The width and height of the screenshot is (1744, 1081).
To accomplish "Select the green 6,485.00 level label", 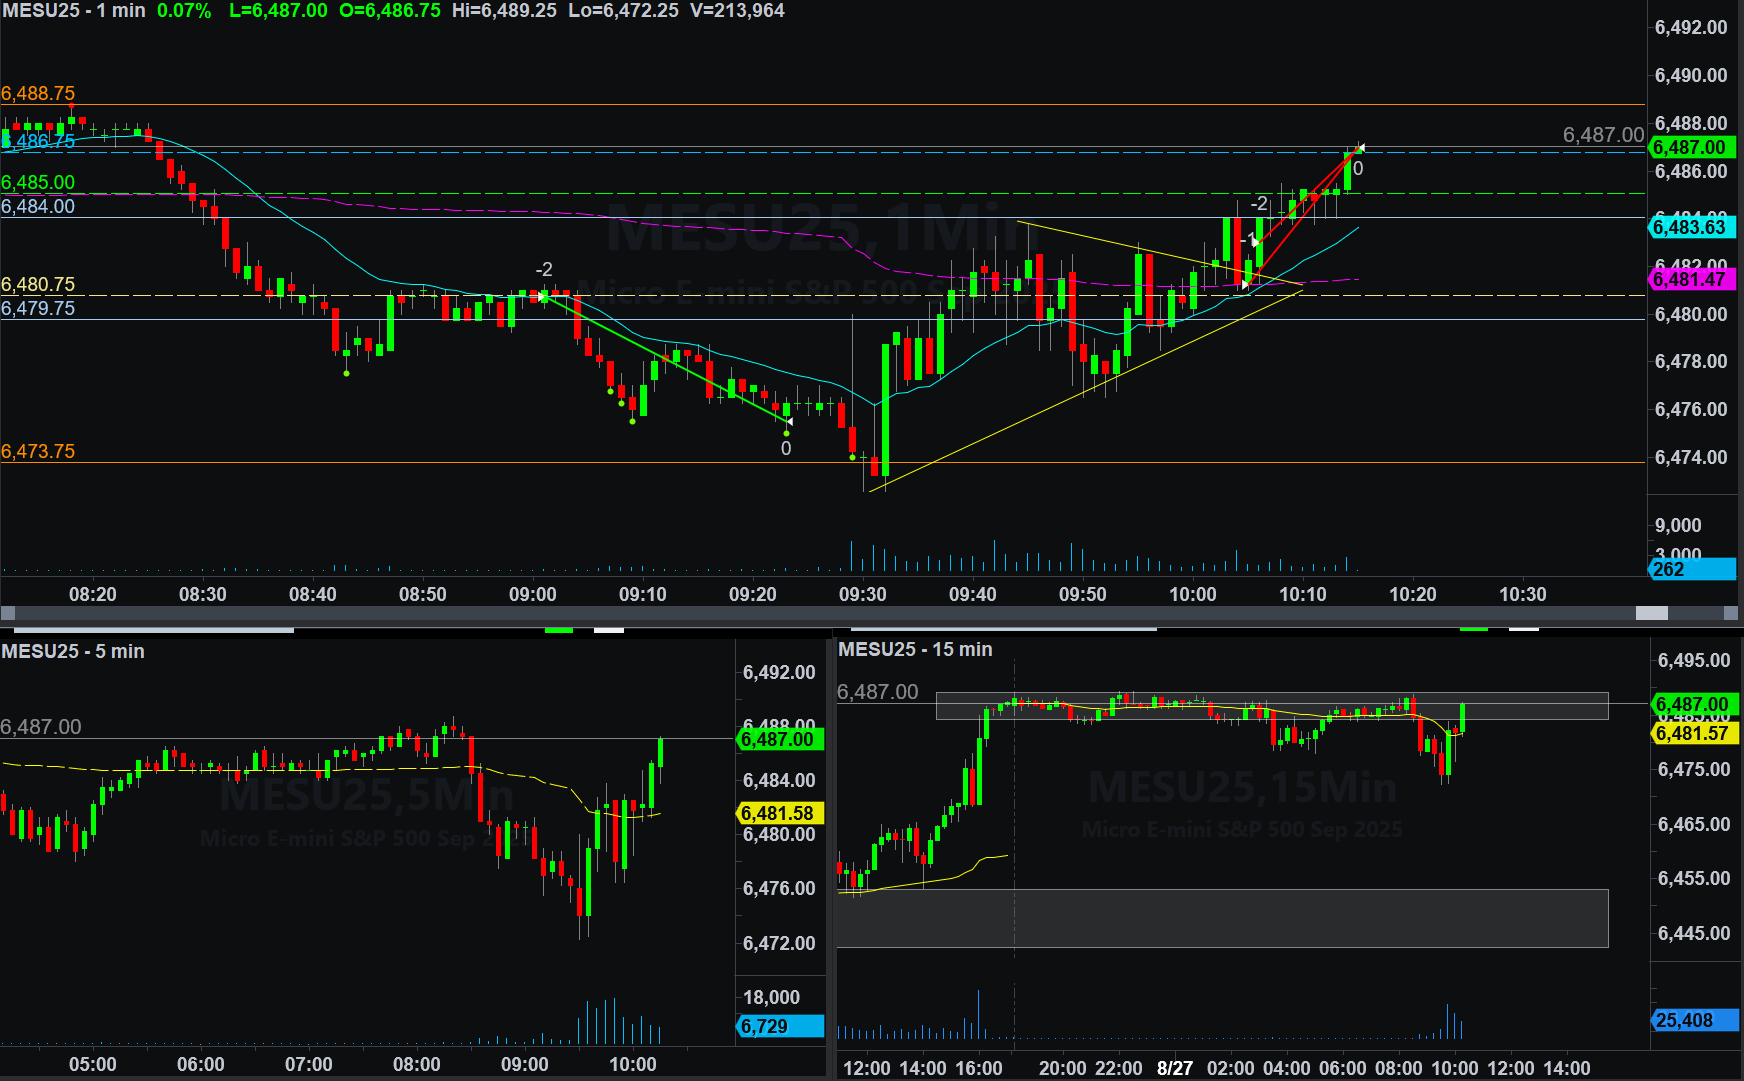I will pyautogui.click(x=38, y=182).
